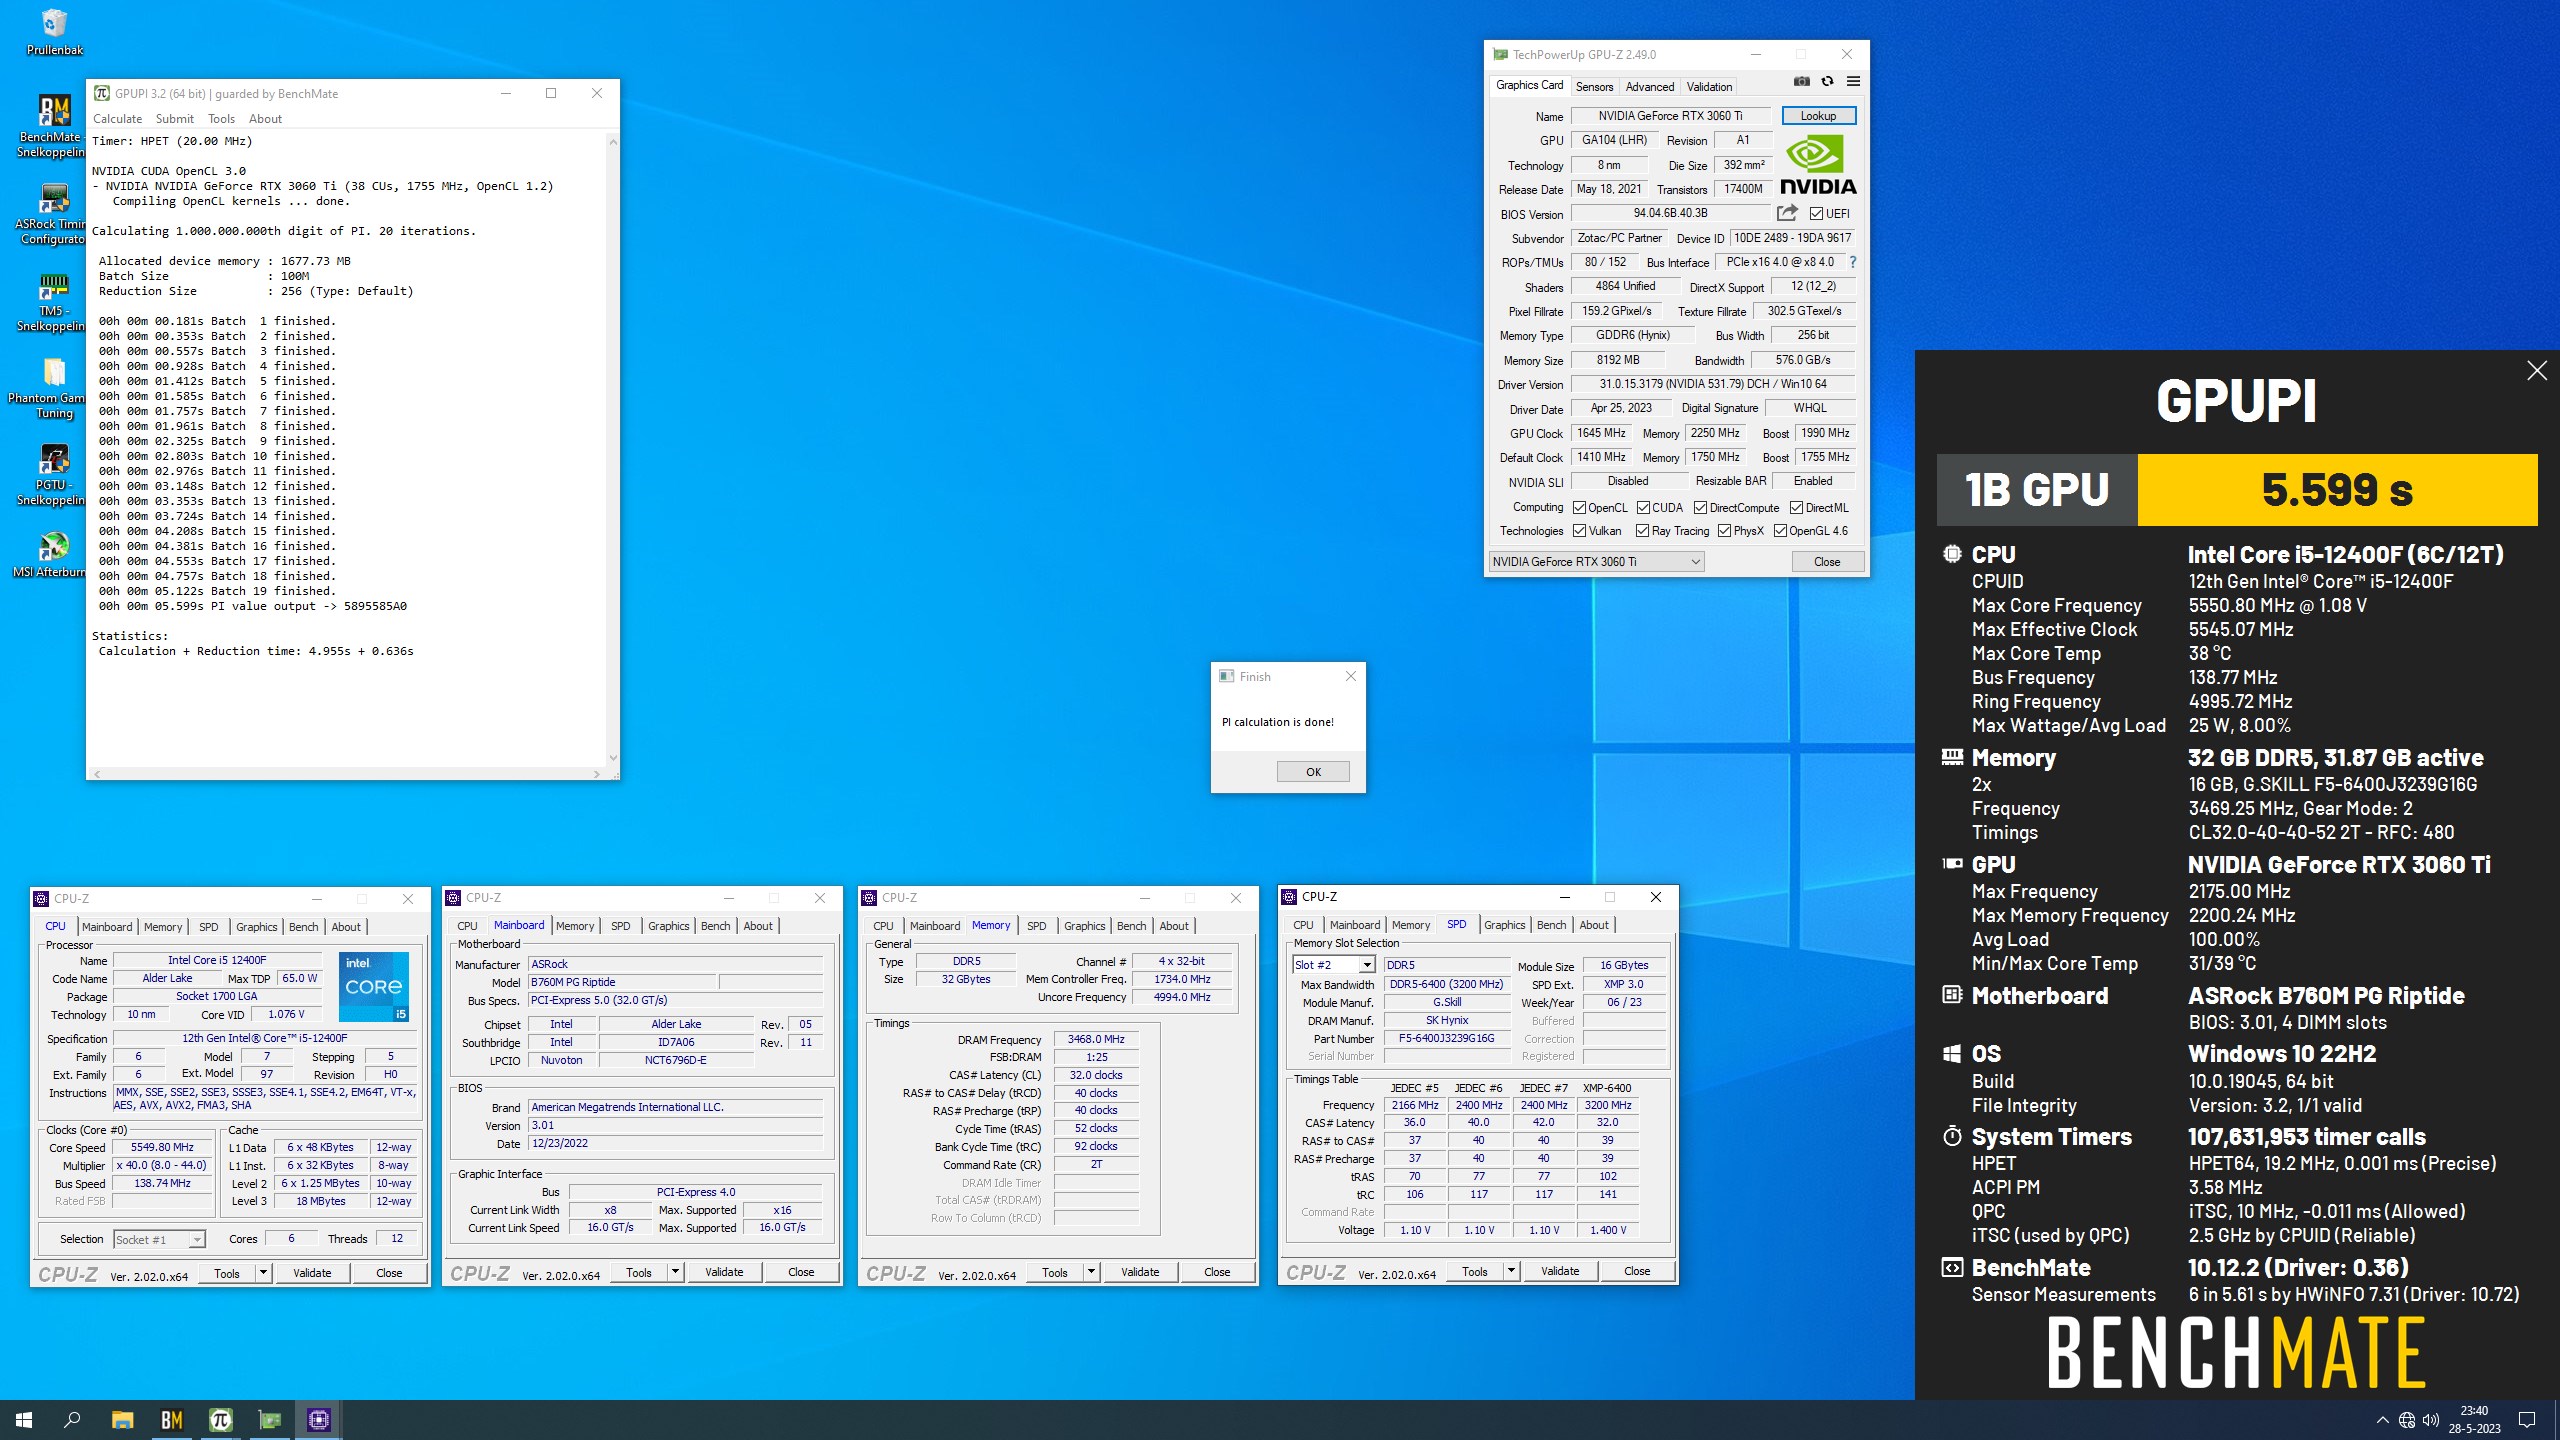2560x1440 pixels.
Task: Click the Bus Interface question mark icon
Action: 1852,262
